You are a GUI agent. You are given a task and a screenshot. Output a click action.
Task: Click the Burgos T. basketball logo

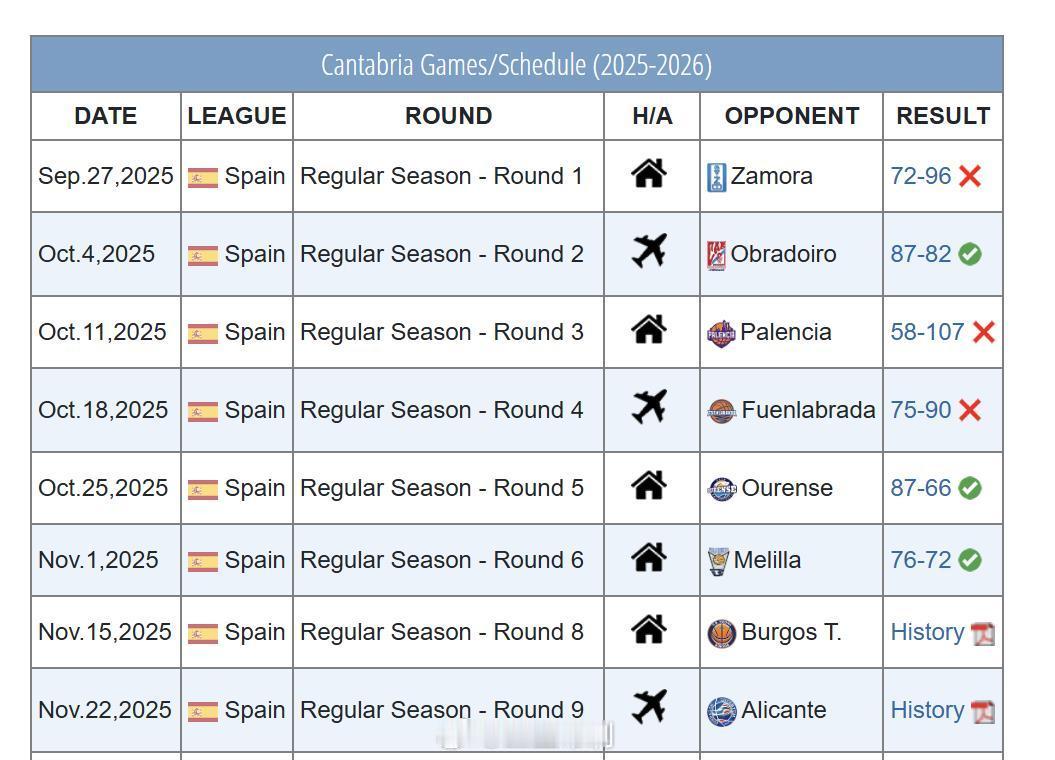pyautogui.click(x=722, y=634)
